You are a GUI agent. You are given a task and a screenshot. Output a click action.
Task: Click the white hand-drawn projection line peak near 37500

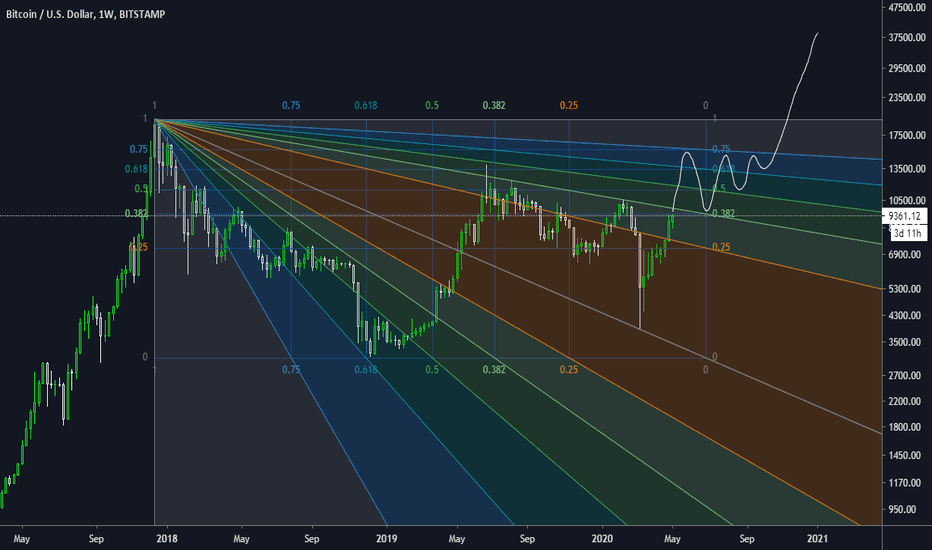click(x=818, y=34)
